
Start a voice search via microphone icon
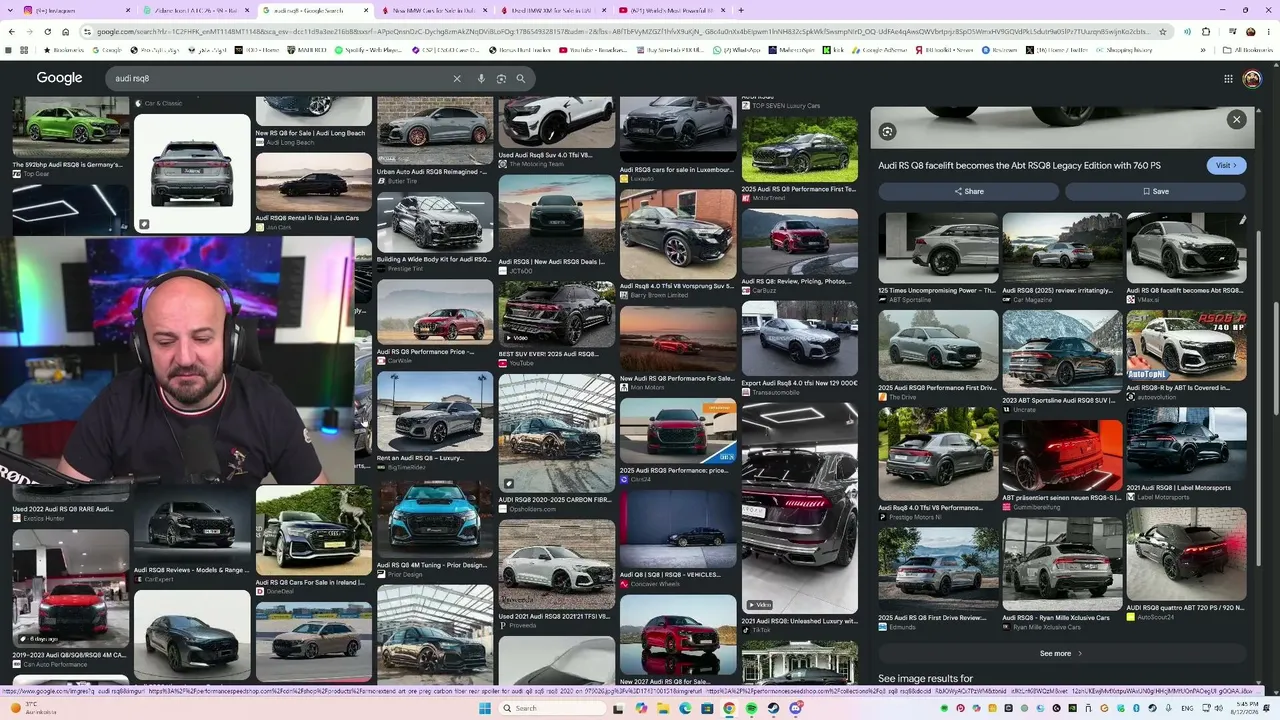click(481, 78)
